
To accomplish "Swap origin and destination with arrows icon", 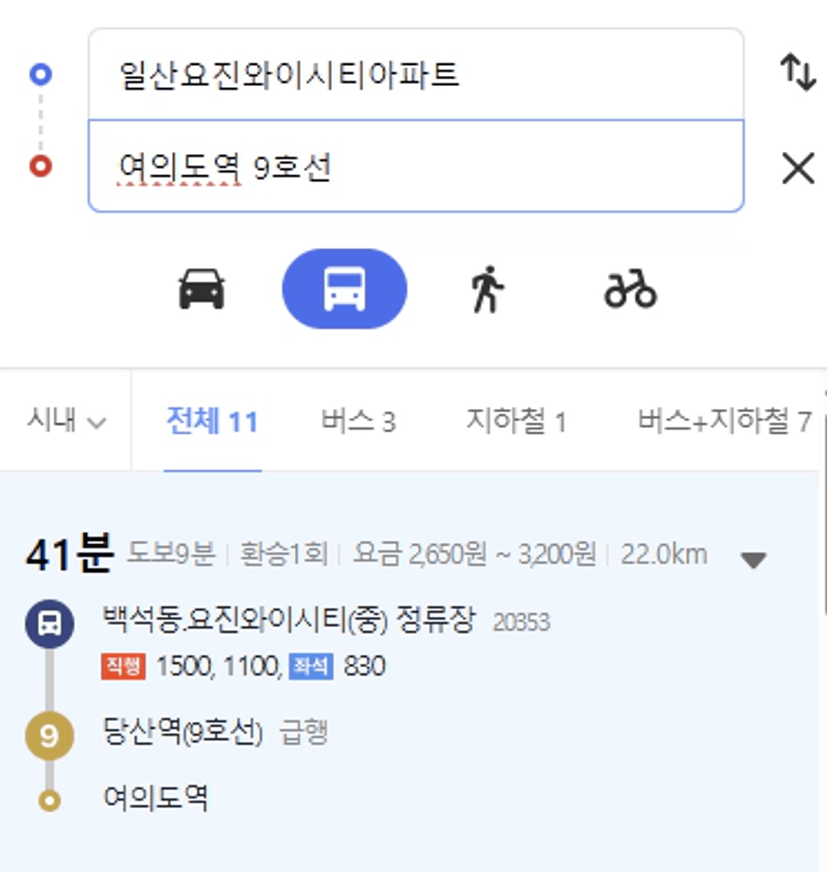I will pos(798,72).
